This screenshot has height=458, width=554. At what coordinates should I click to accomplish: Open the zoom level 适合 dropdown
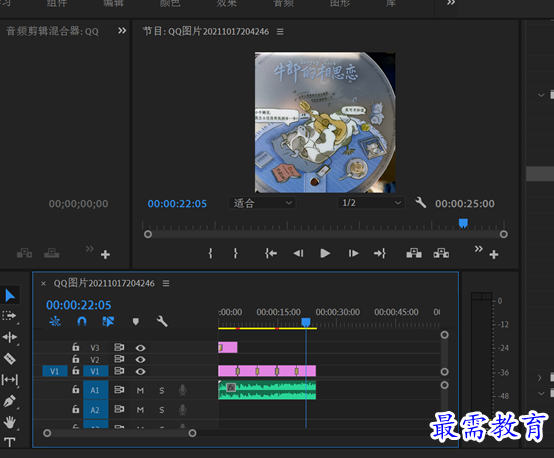click(262, 203)
